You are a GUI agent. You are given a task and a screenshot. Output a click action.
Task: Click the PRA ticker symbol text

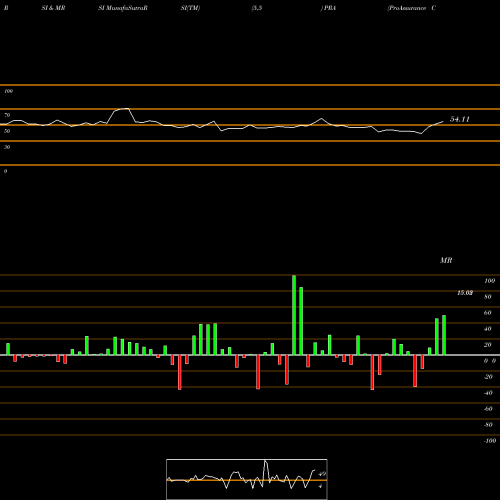329,8
